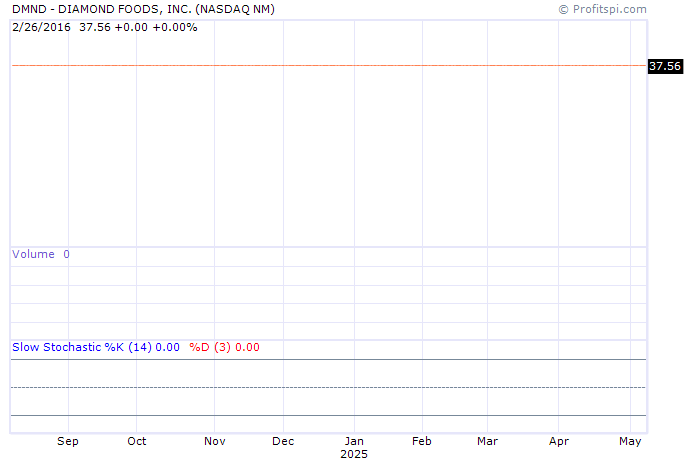Click the Slow Stochastic %K (14) 0.00 label
The image size is (700, 464).
pyautogui.click(x=96, y=347)
